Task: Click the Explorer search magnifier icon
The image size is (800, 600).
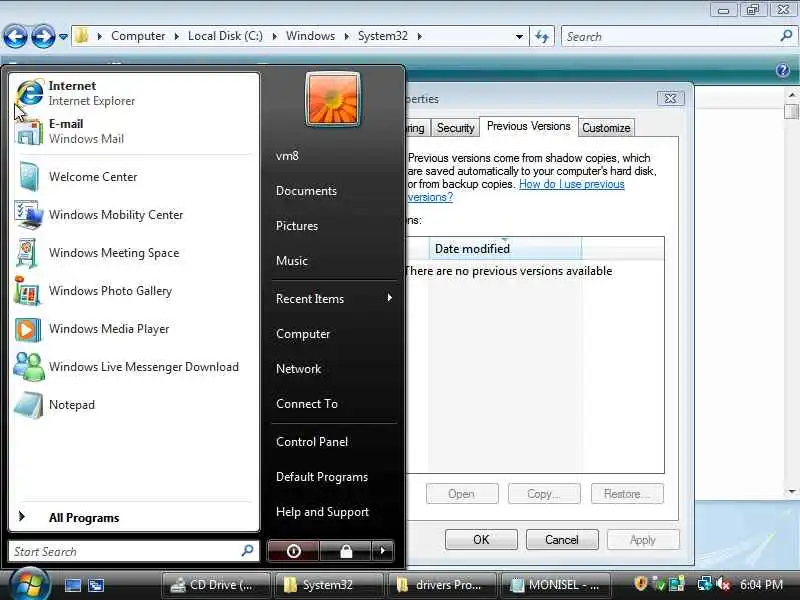Action: [786, 36]
